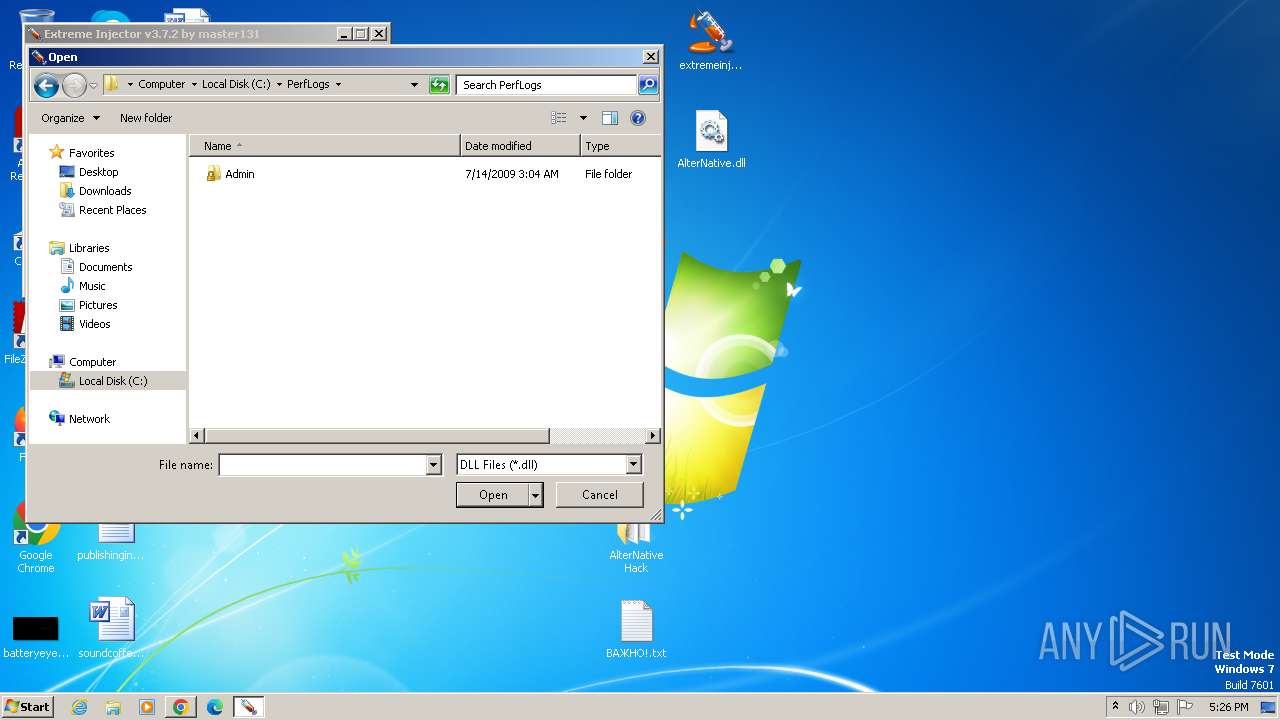Open Windows Media Player from the taskbar
The height and width of the screenshot is (720, 1280).
[x=147, y=707]
